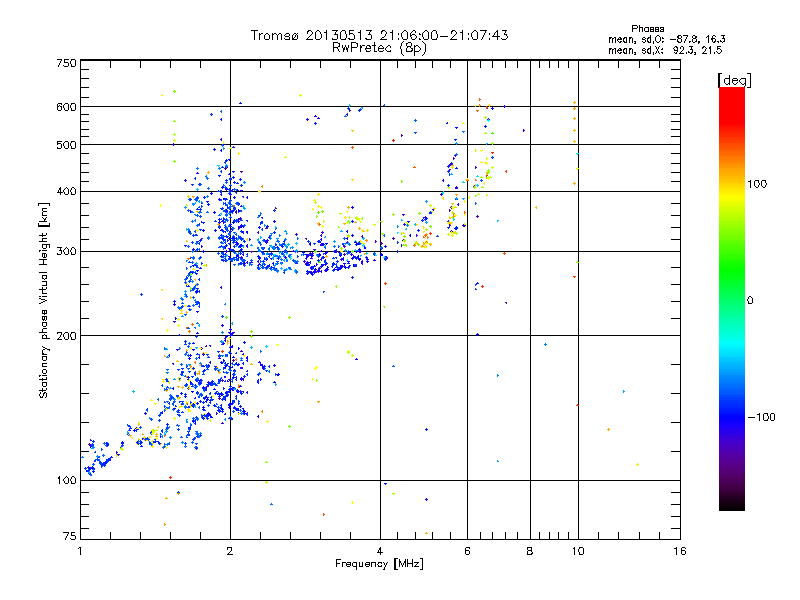Click the rainbow phase colorbar
The width and height of the screenshot is (800, 600).
[732, 298]
